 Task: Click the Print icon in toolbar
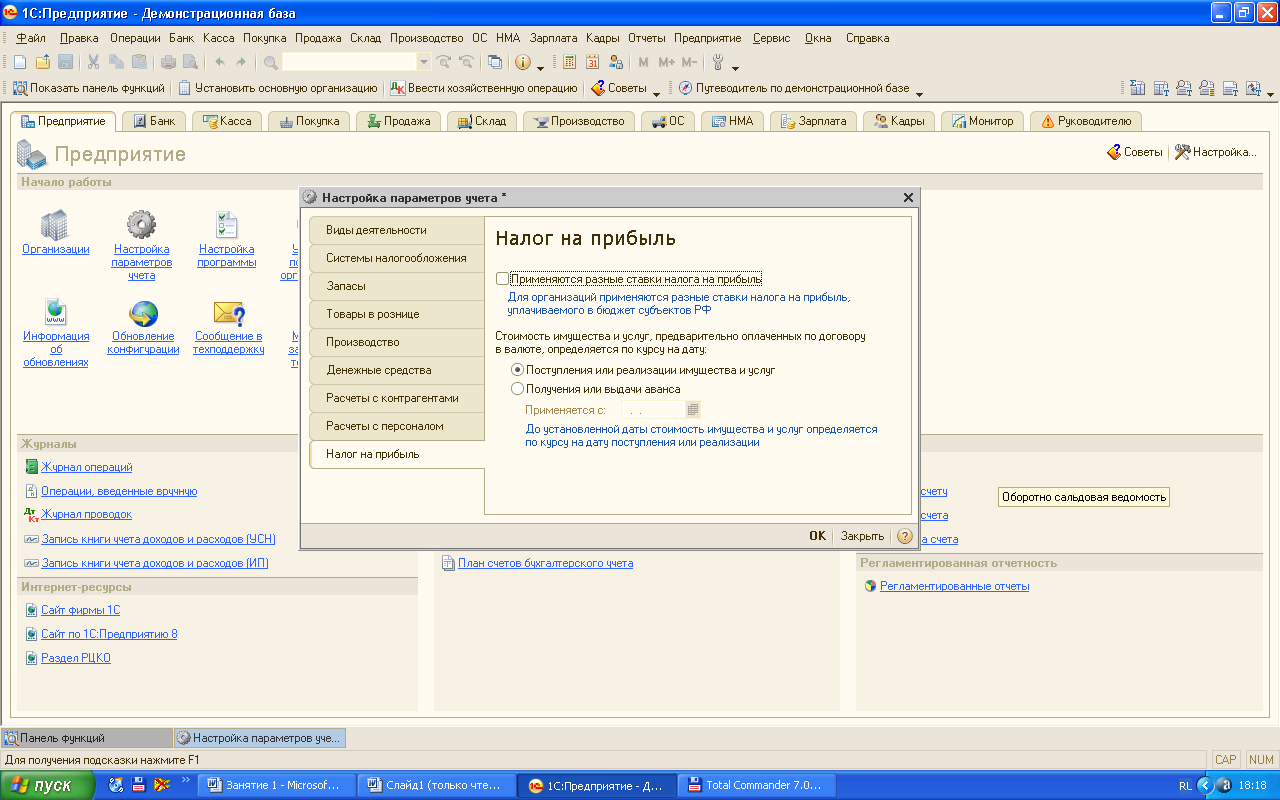coord(168,62)
